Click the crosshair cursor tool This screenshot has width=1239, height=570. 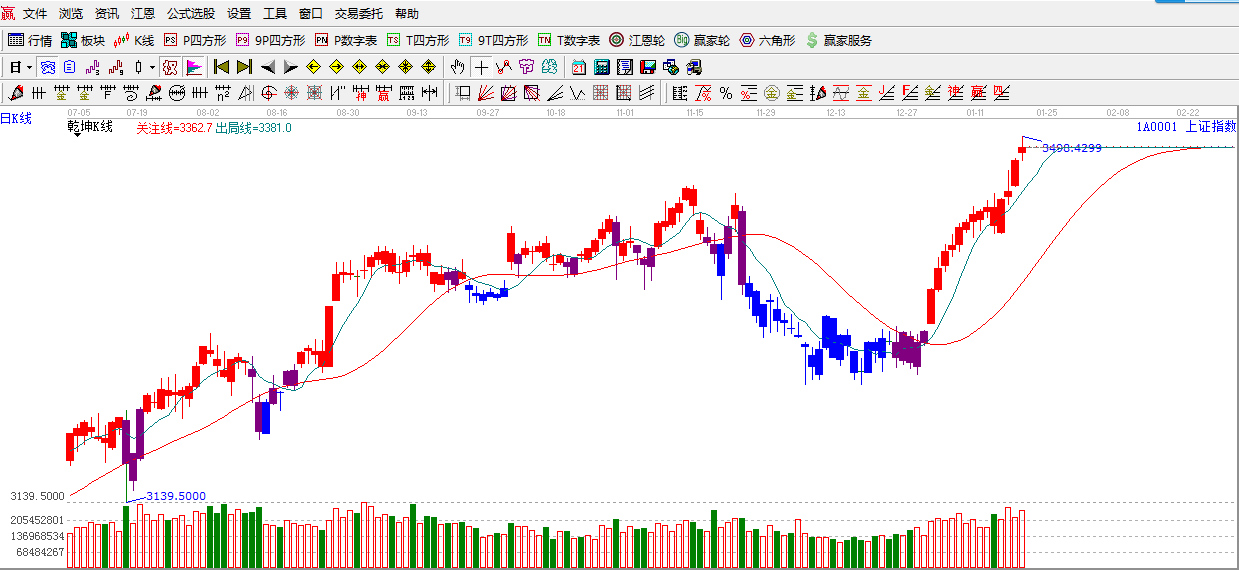pos(481,67)
